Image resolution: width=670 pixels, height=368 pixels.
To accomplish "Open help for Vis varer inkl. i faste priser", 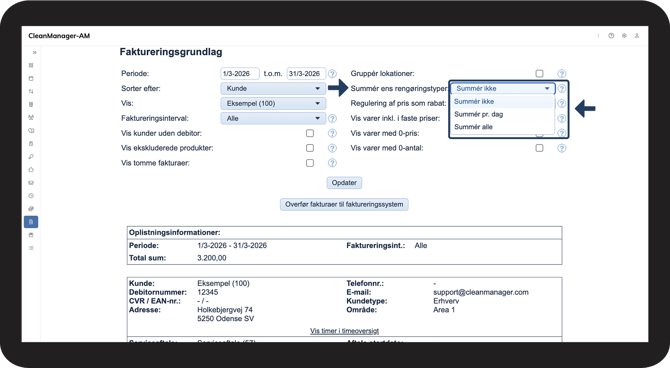I will click(x=561, y=118).
